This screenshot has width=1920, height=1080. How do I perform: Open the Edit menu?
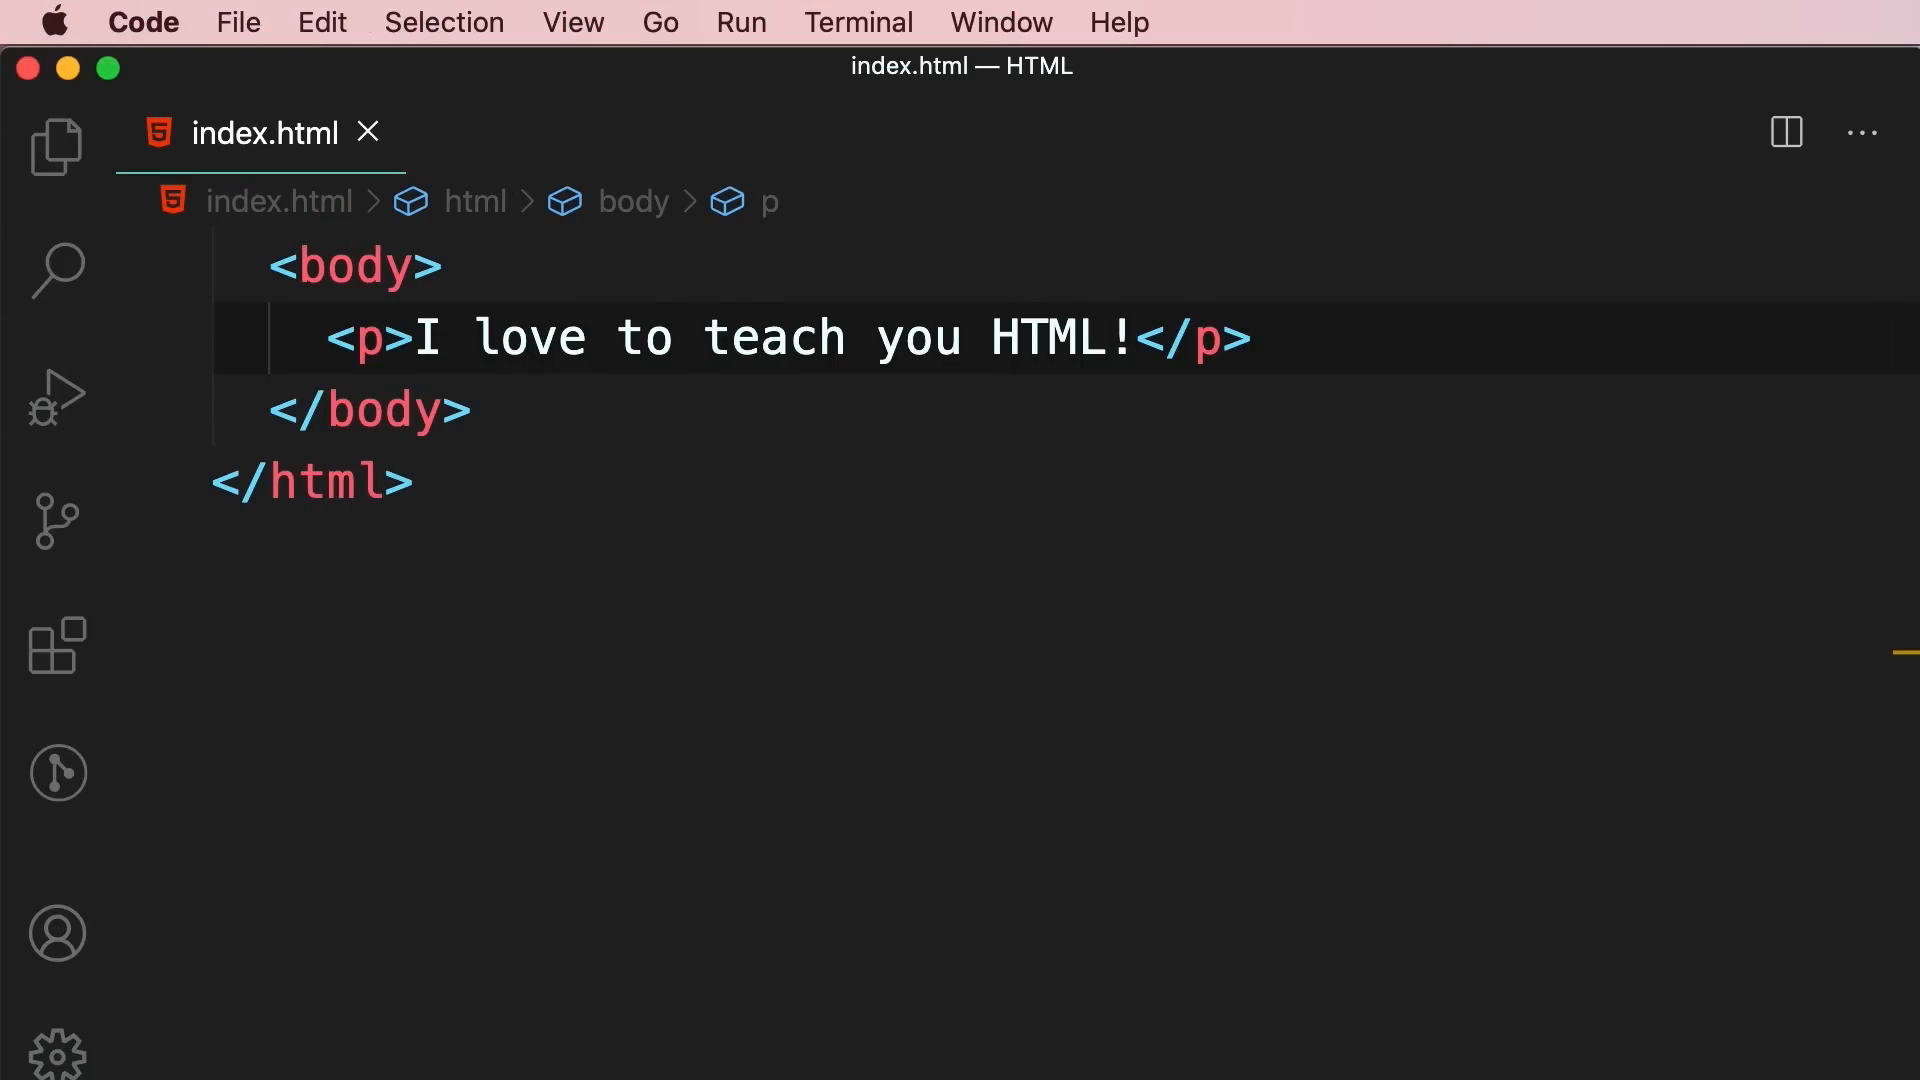pos(322,22)
